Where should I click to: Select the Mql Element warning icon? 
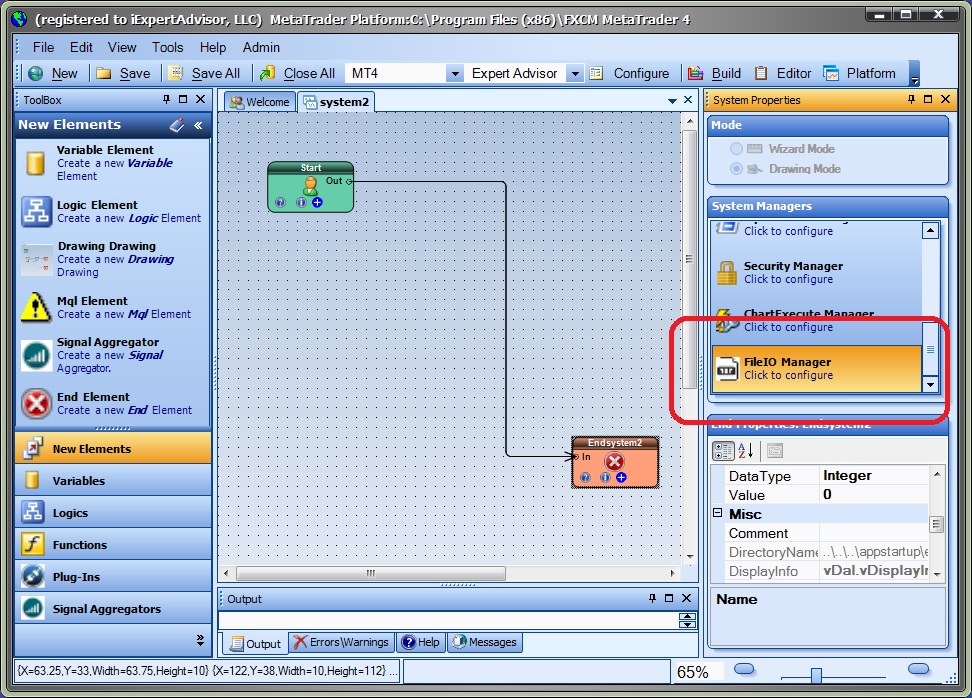(36, 307)
